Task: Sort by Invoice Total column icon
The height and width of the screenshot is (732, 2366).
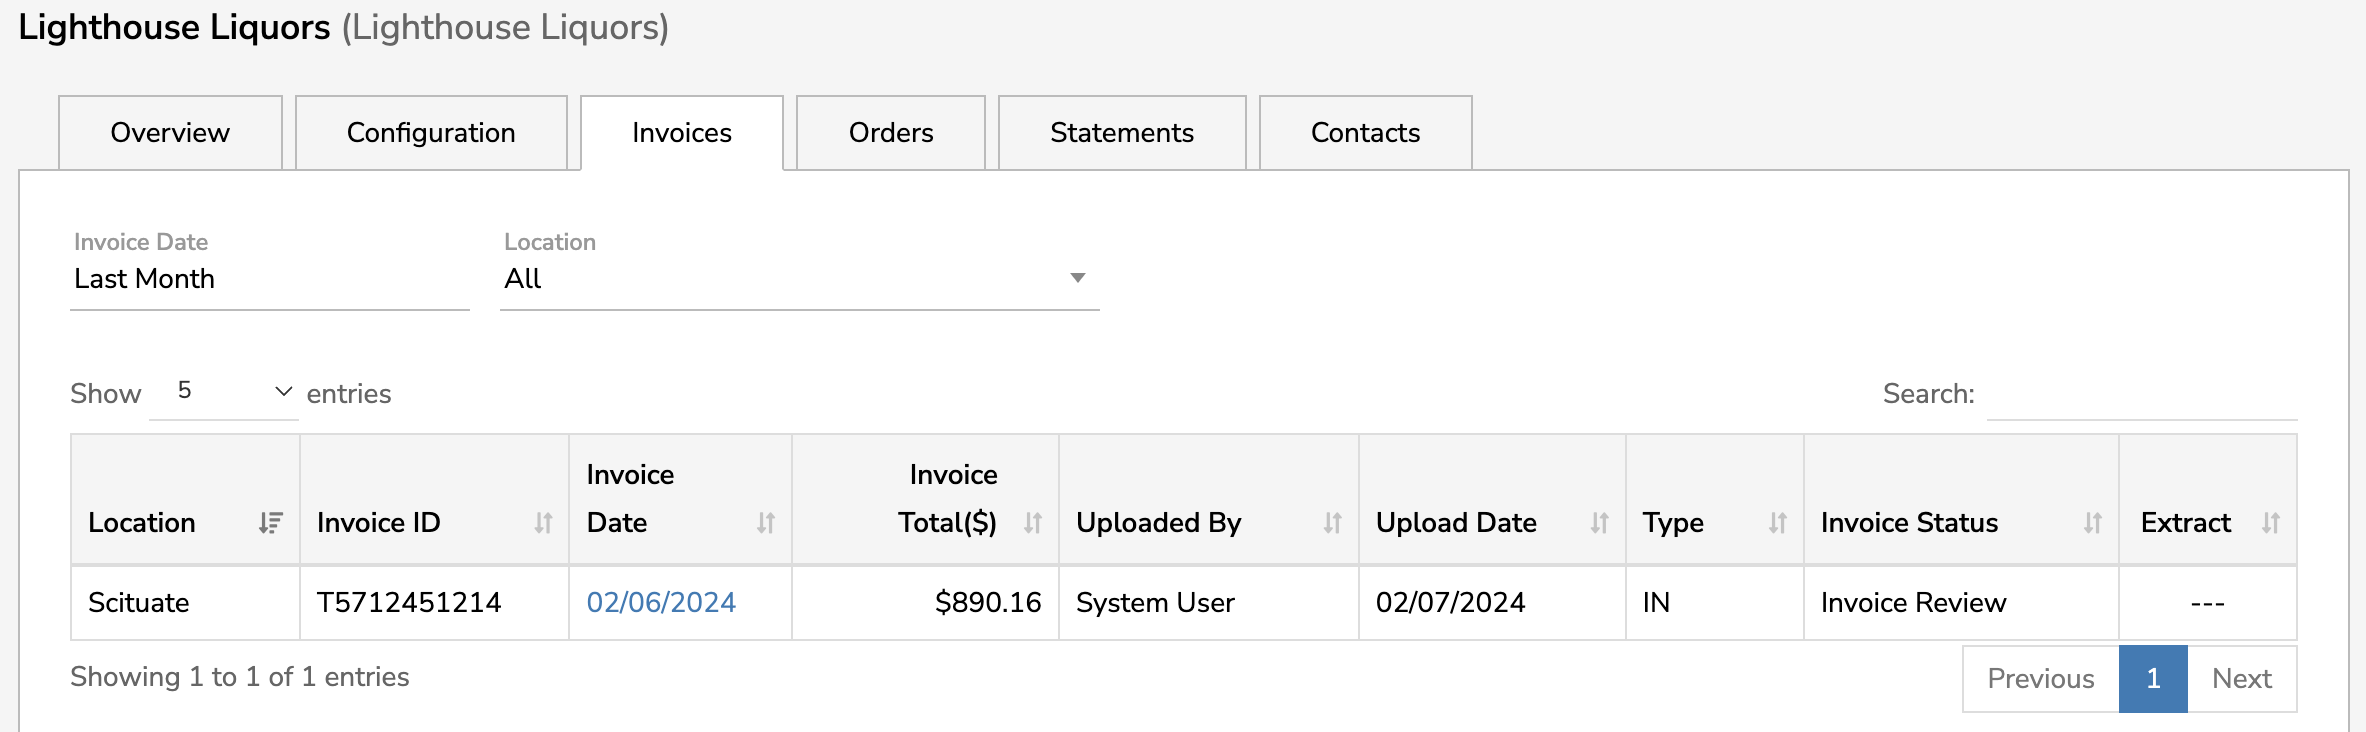Action: [x=1033, y=523]
